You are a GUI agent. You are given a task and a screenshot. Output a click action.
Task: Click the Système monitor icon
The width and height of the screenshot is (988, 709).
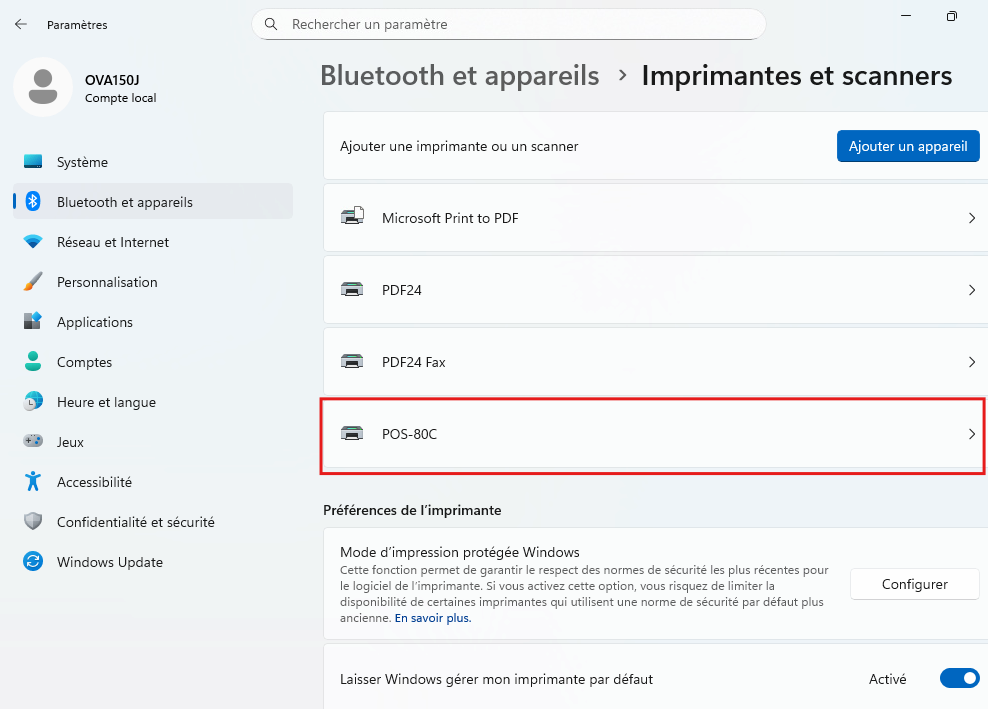[33, 162]
